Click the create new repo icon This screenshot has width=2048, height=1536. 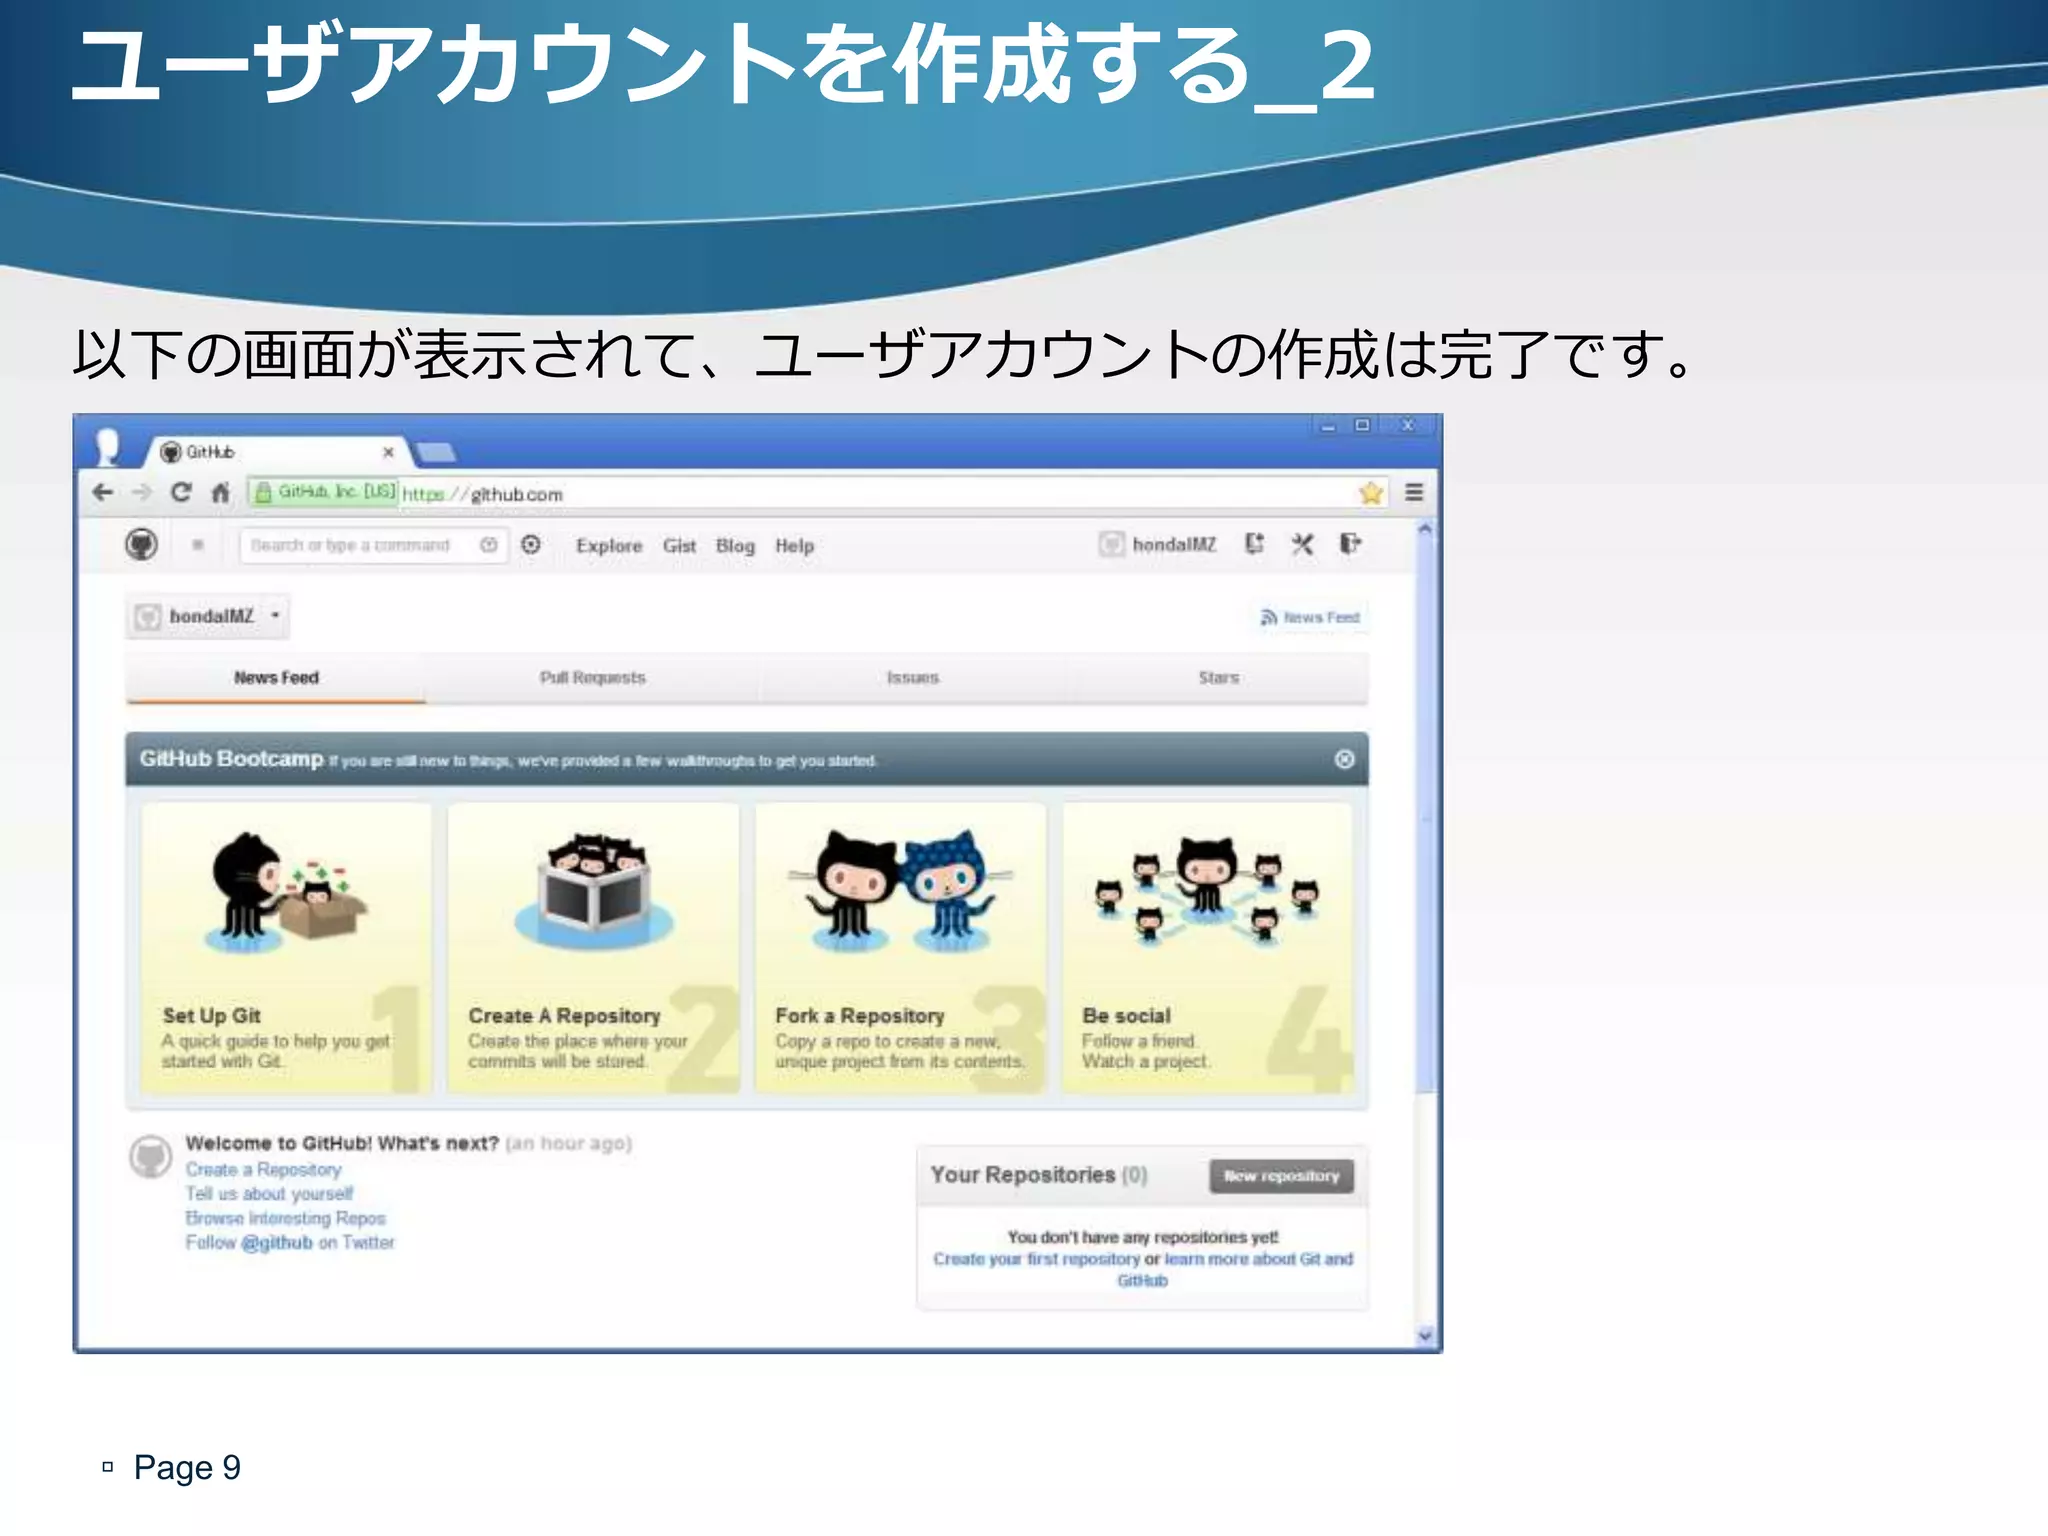coord(1254,544)
